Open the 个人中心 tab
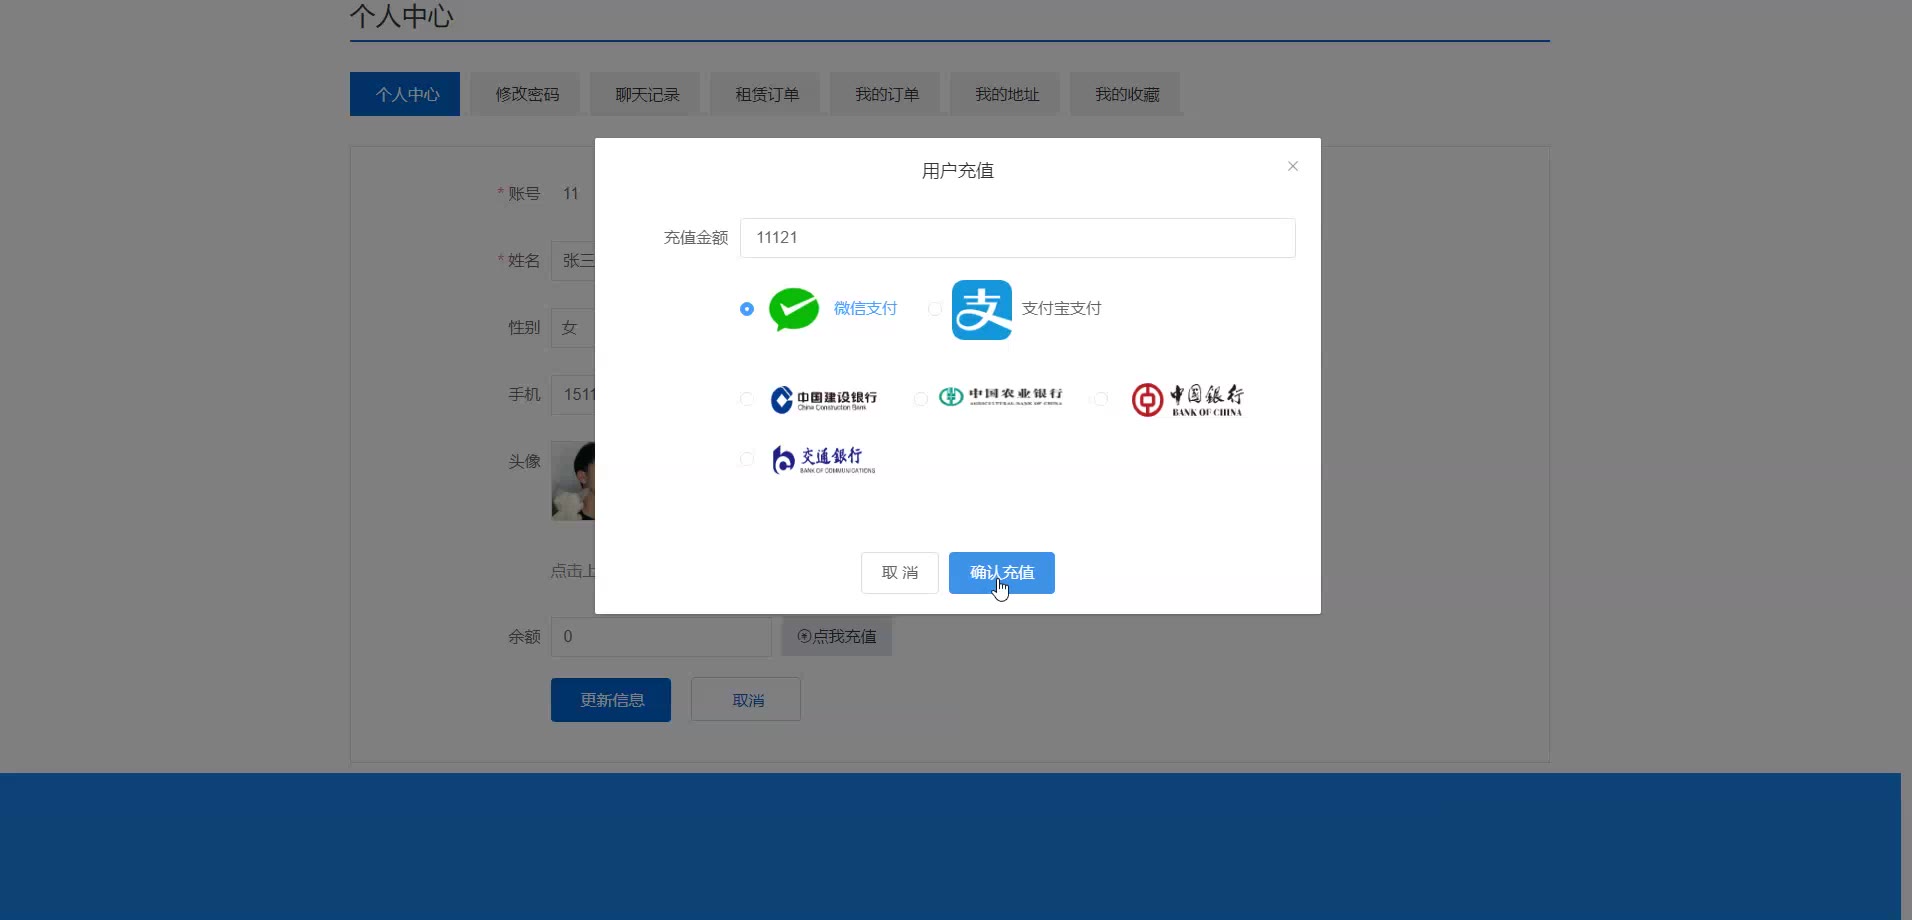This screenshot has height=920, width=1912. coord(405,94)
